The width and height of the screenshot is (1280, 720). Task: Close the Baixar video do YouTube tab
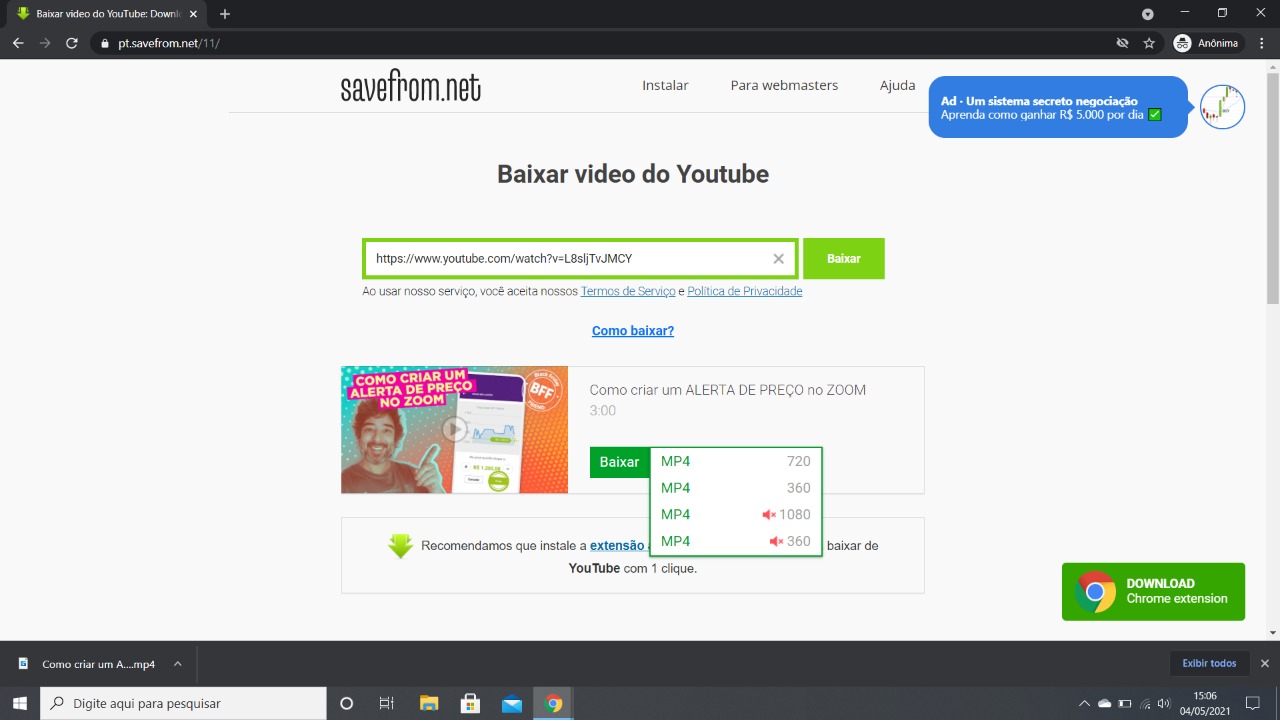click(193, 14)
